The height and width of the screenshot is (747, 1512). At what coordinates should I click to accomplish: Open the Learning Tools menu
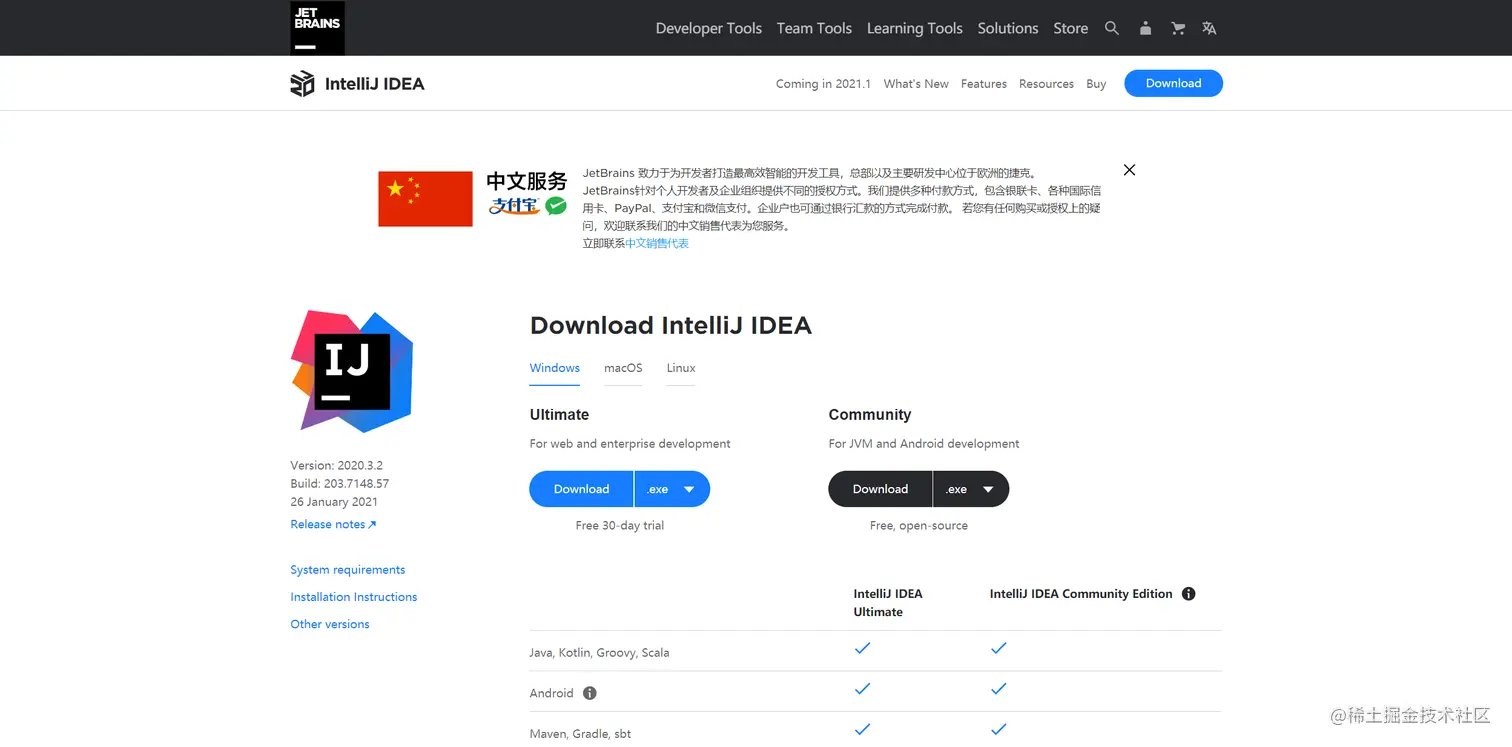click(x=914, y=28)
